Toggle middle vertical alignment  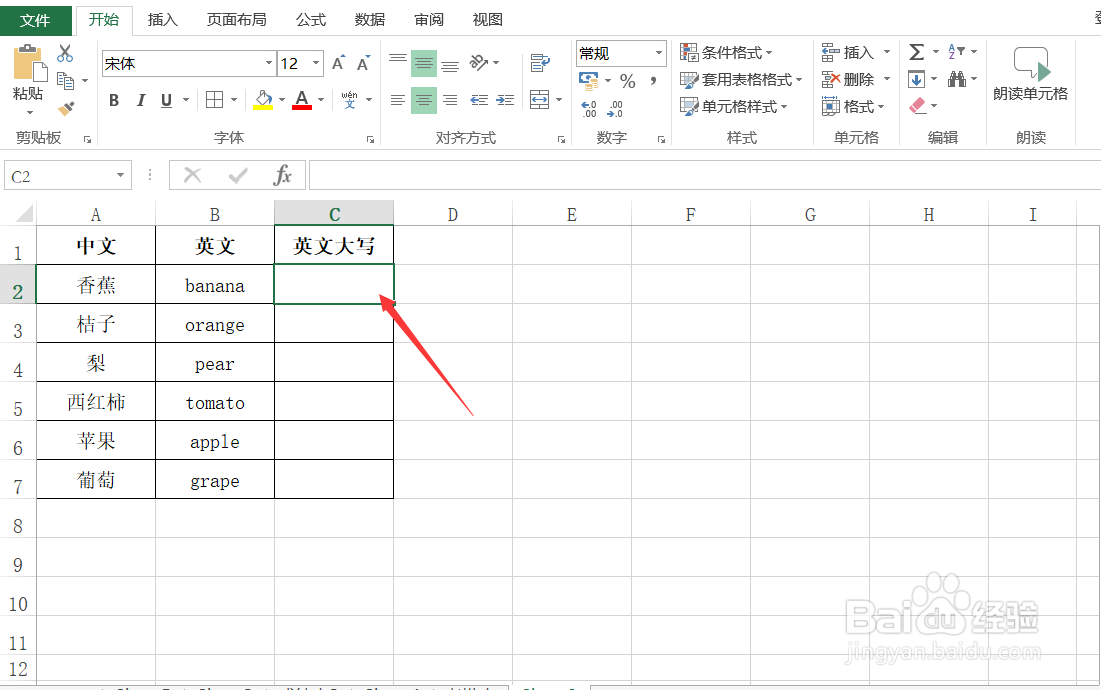pos(424,63)
